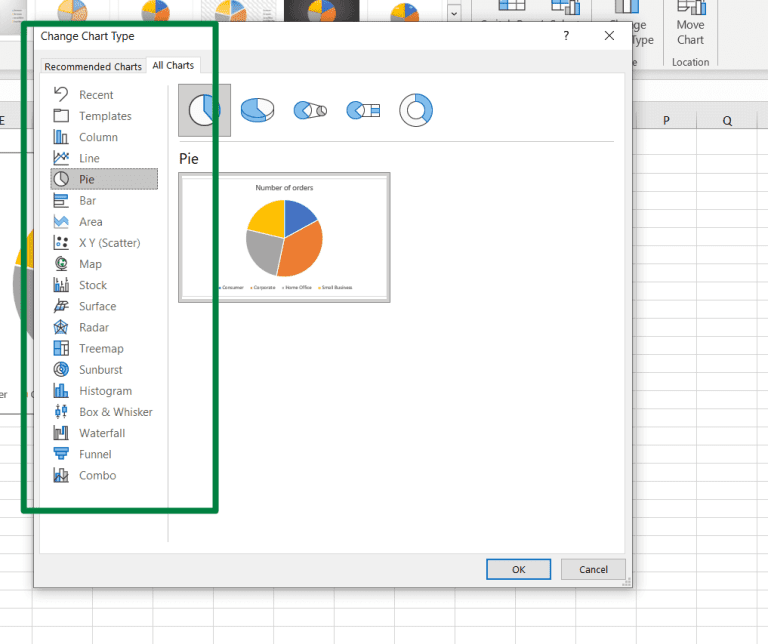Choose the Waterfall chart icon
Screen dimensions: 768x644
[61, 433]
